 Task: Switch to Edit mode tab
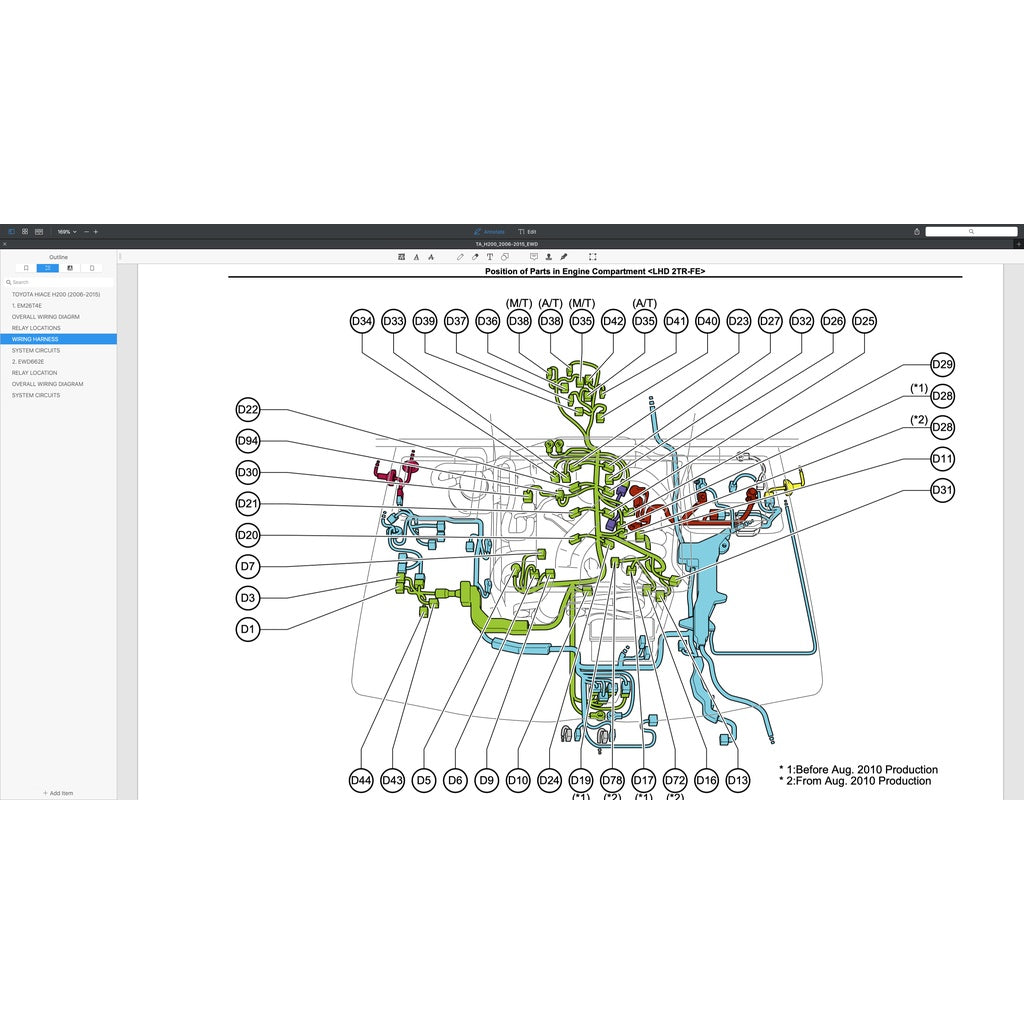(x=528, y=231)
